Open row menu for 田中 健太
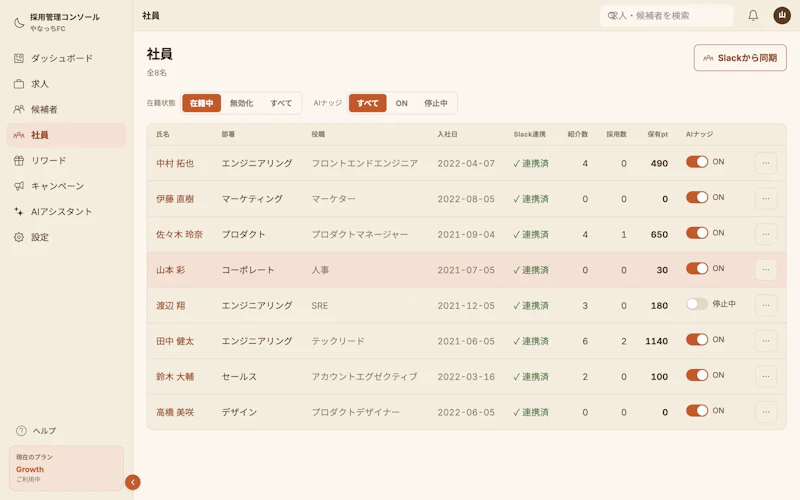 [766, 340]
